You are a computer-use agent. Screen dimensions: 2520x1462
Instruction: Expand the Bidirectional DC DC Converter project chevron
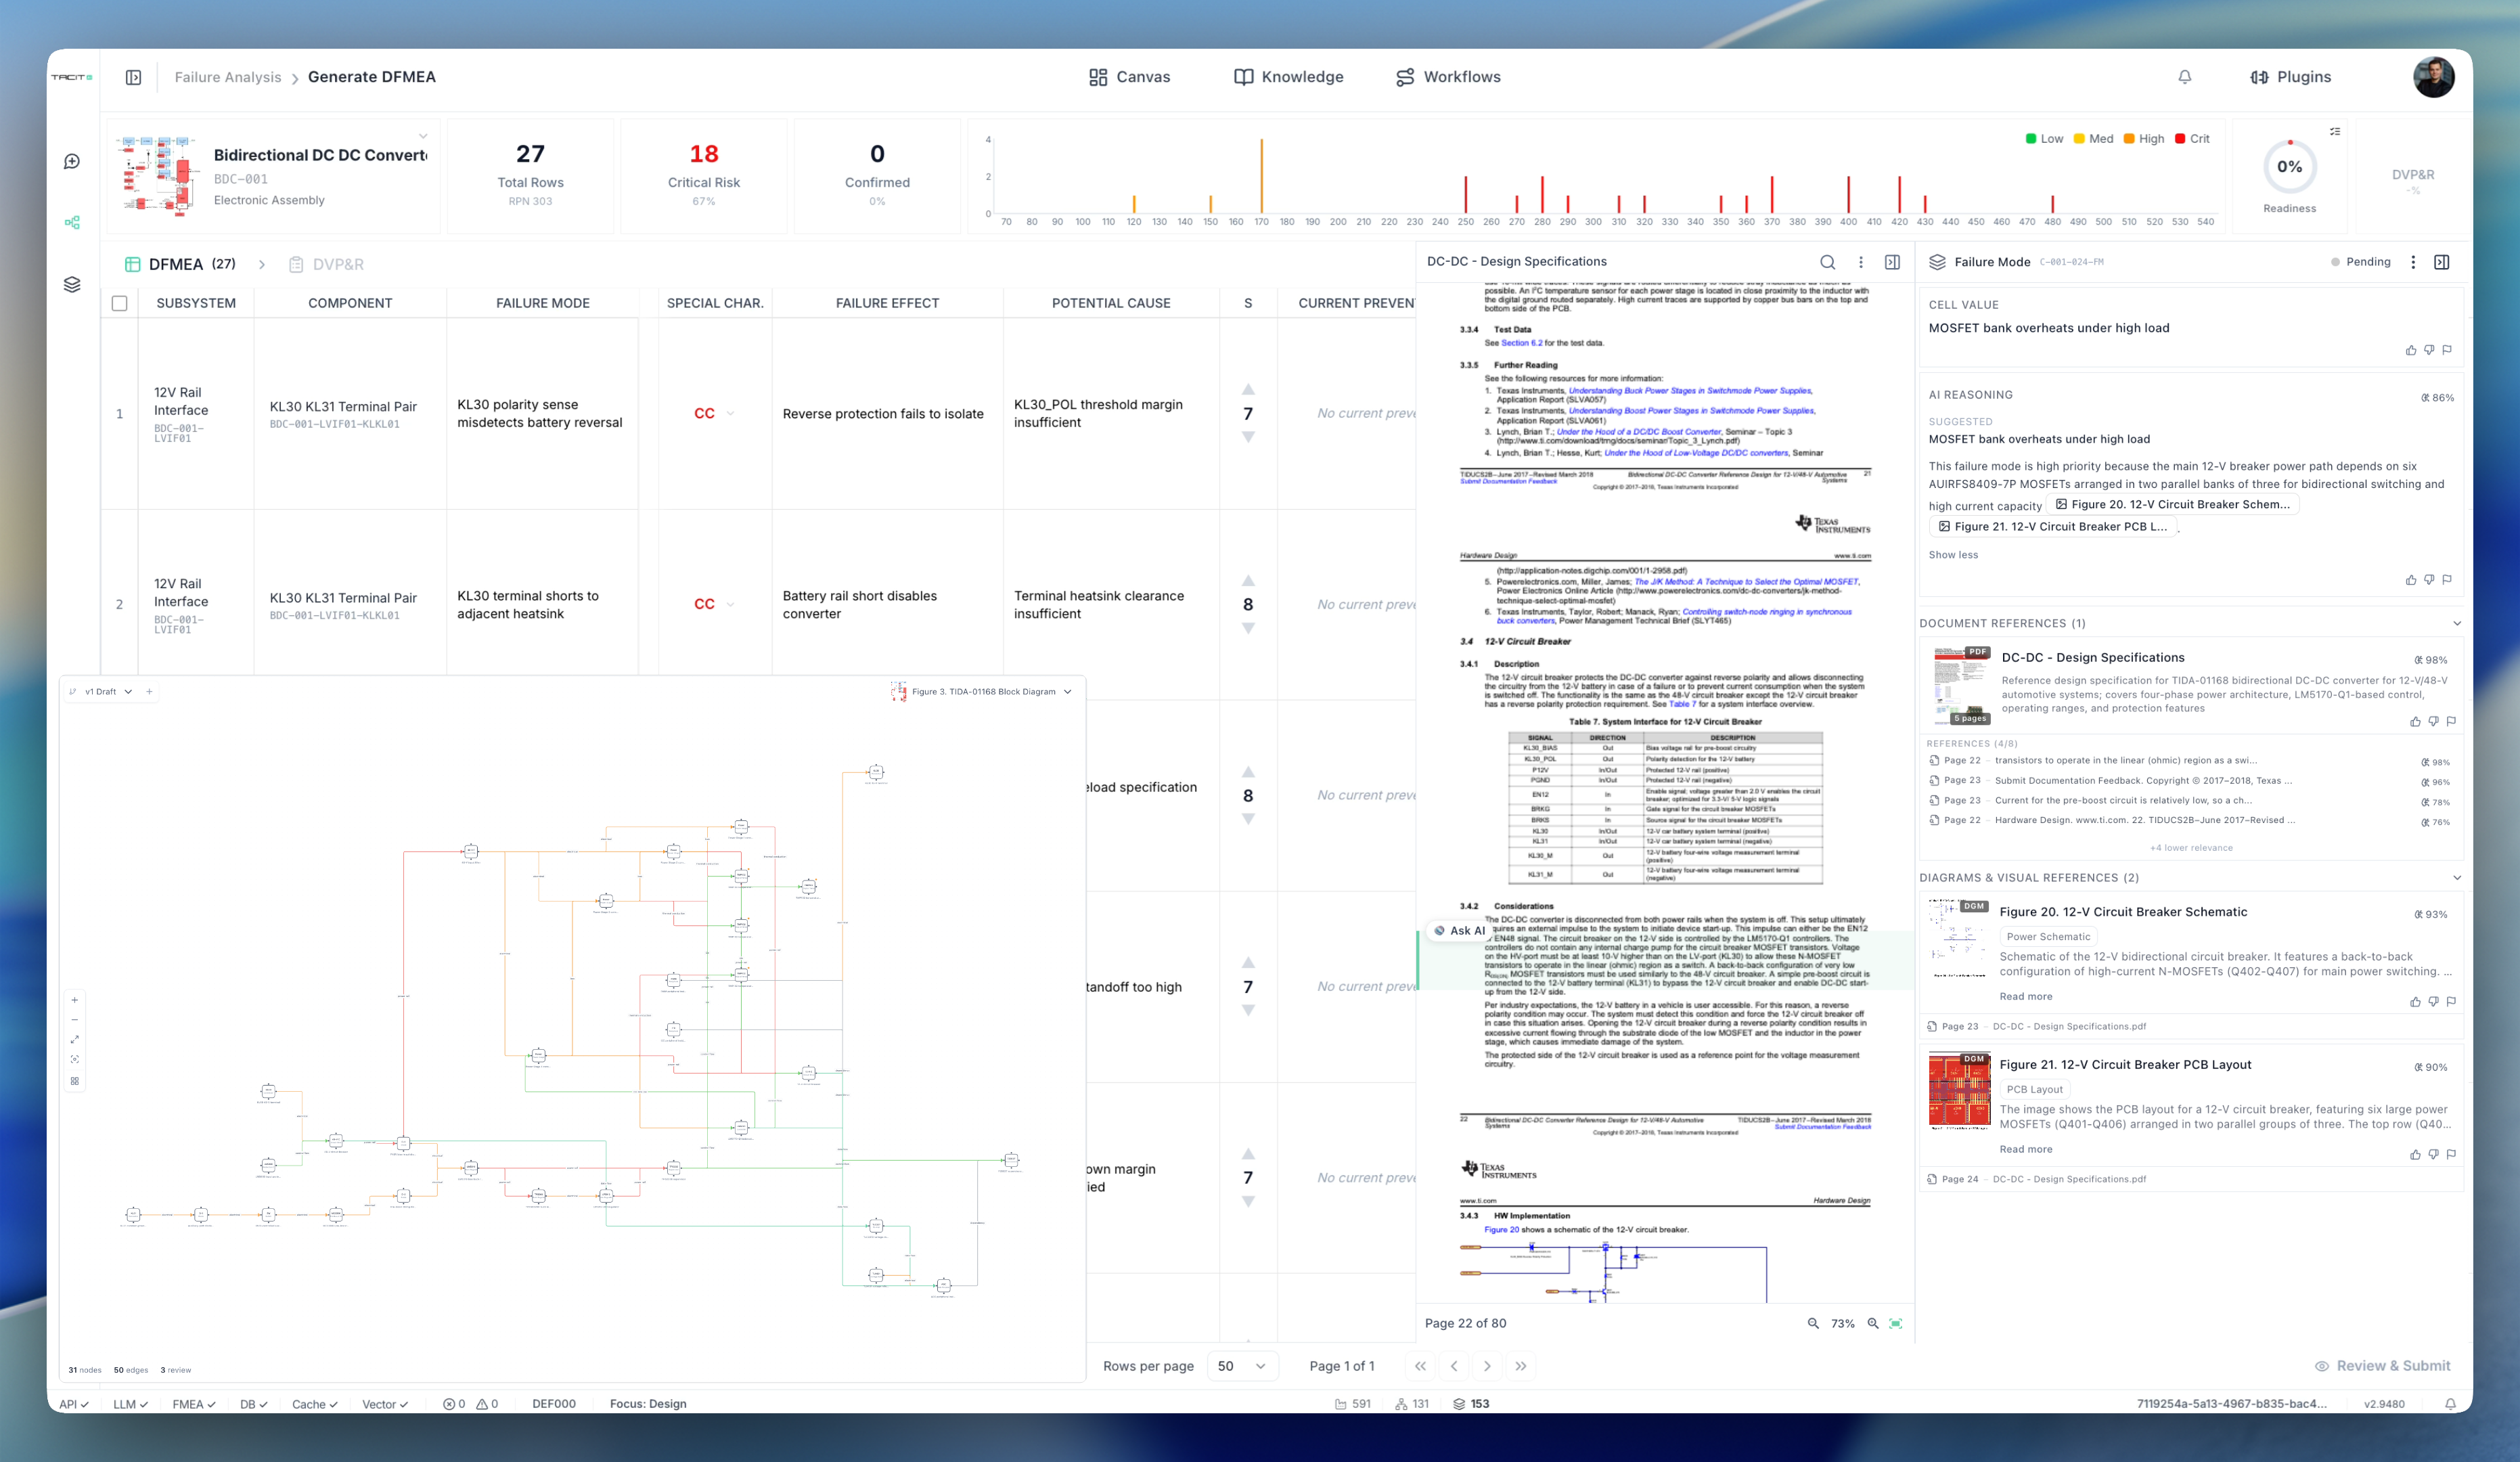423,136
